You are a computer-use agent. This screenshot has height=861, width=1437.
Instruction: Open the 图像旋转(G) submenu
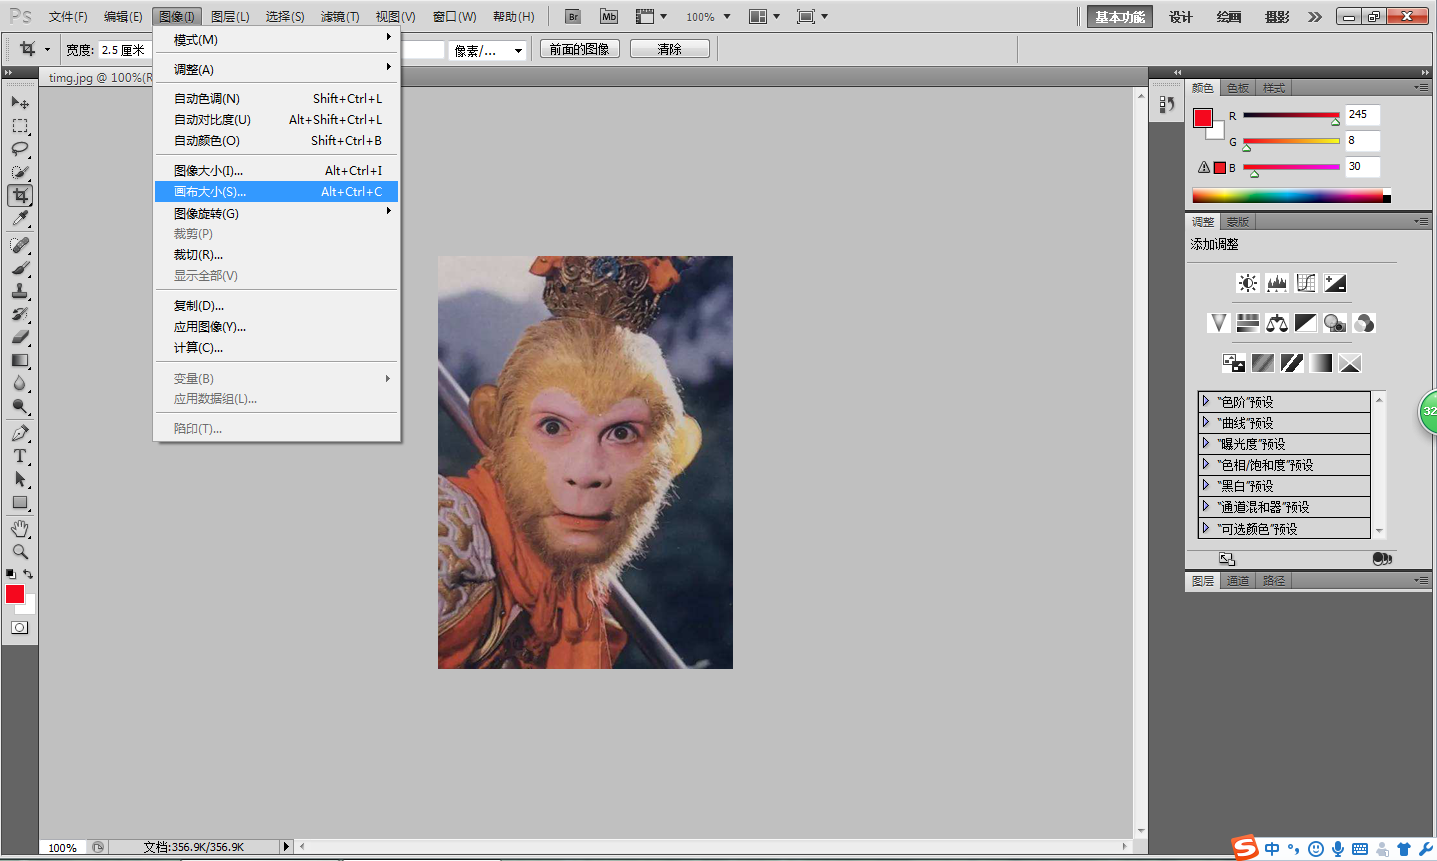click(x=277, y=214)
